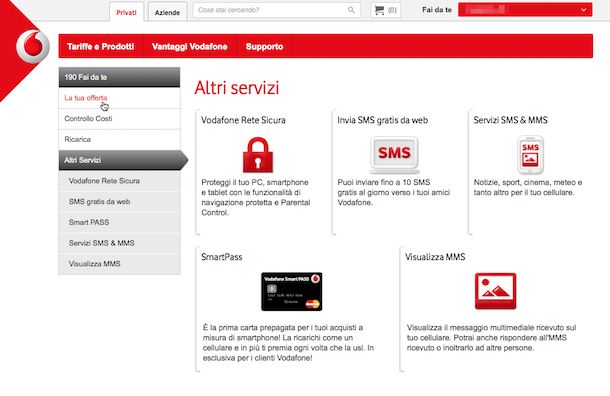
Task: Click text 'Proteggi il tuo PC, smartphone'
Action: point(255,182)
